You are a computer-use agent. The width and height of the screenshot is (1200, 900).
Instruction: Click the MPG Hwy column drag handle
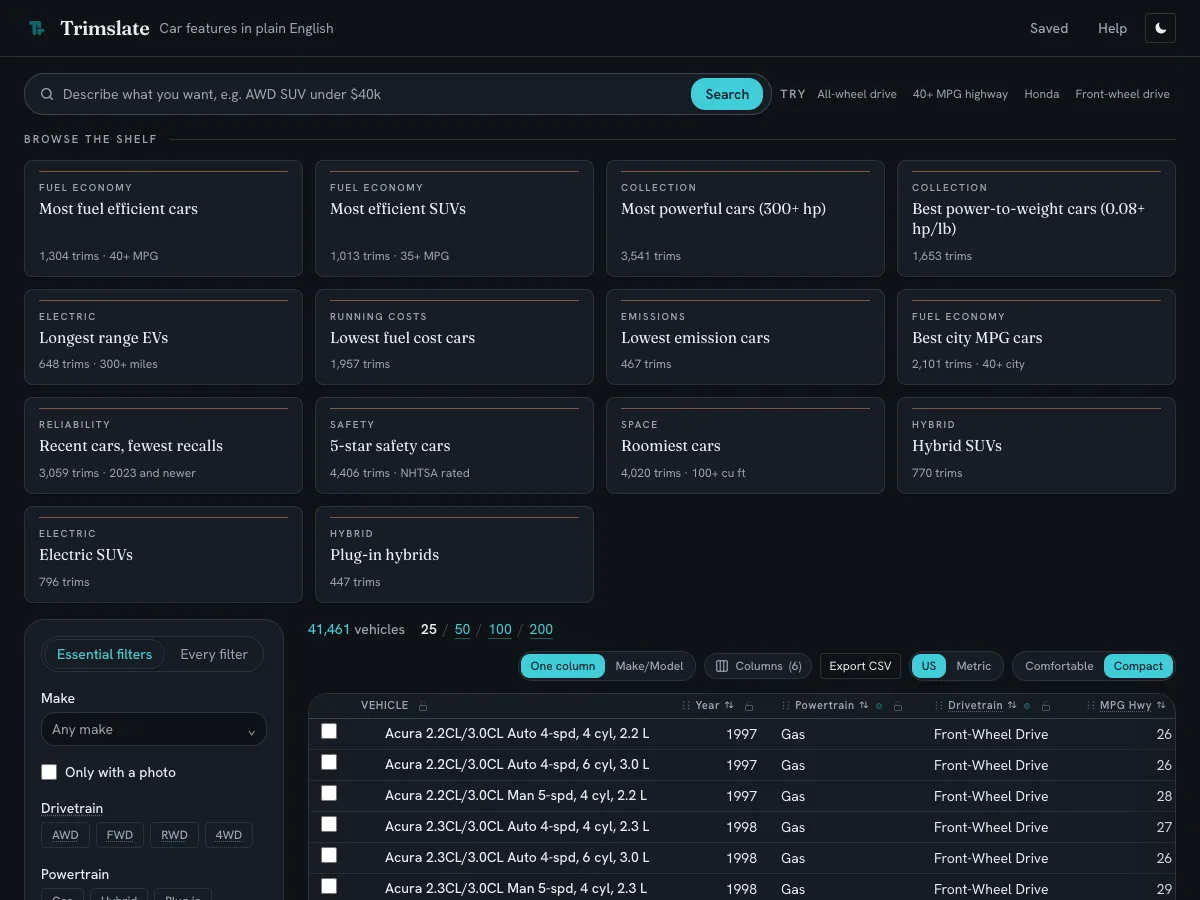(1091, 706)
